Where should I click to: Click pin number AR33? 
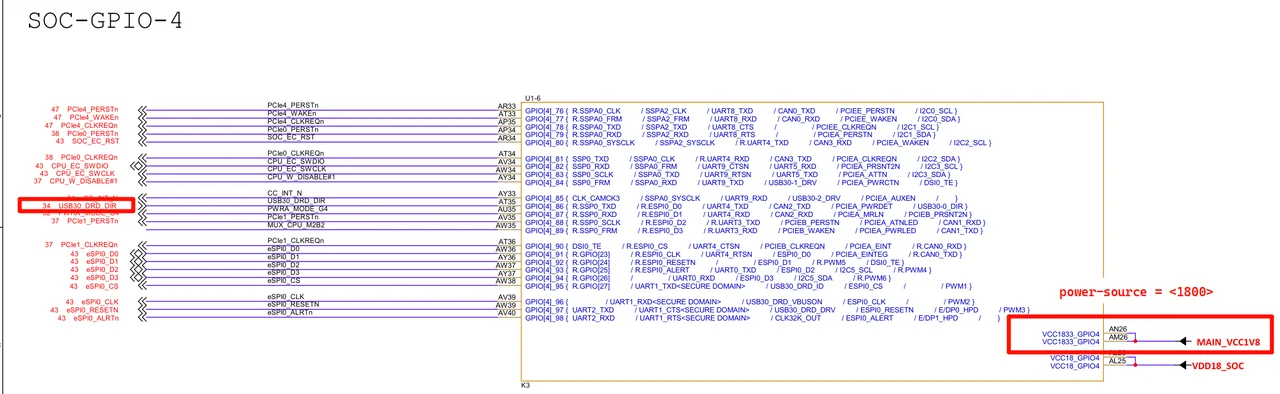pyautogui.click(x=507, y=106)
